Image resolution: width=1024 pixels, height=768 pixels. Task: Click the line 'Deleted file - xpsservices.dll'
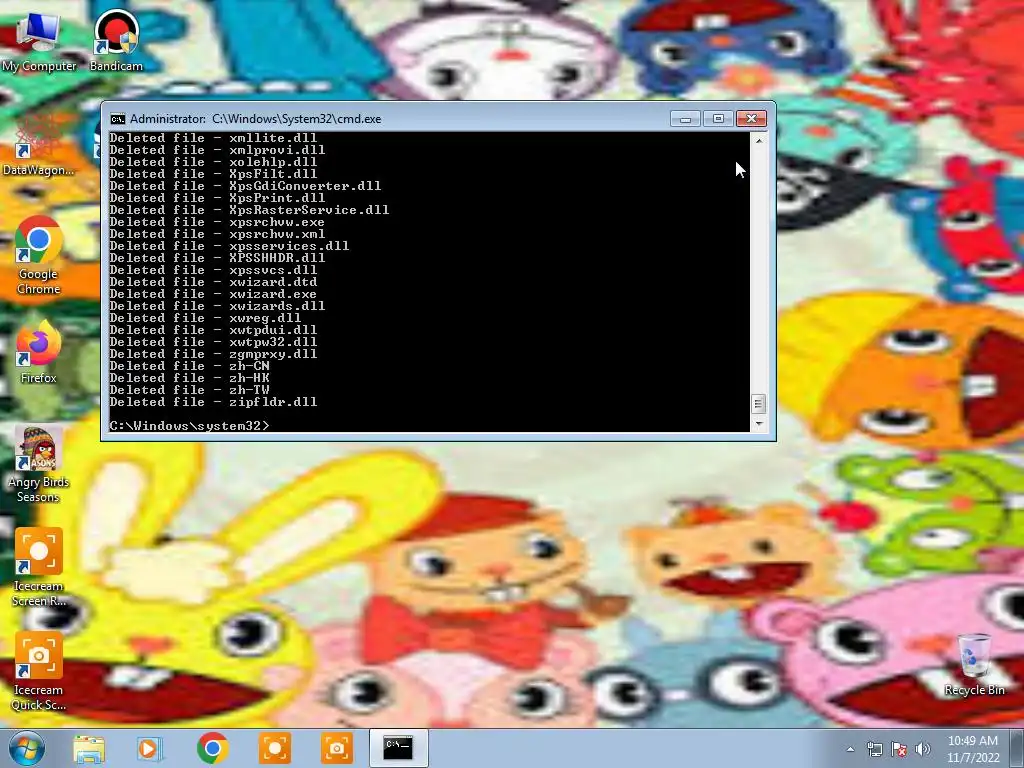click(x=229, y=246)
